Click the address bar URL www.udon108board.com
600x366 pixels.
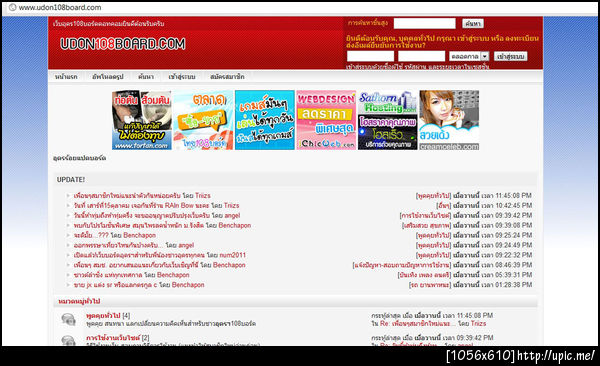point(60,7)
